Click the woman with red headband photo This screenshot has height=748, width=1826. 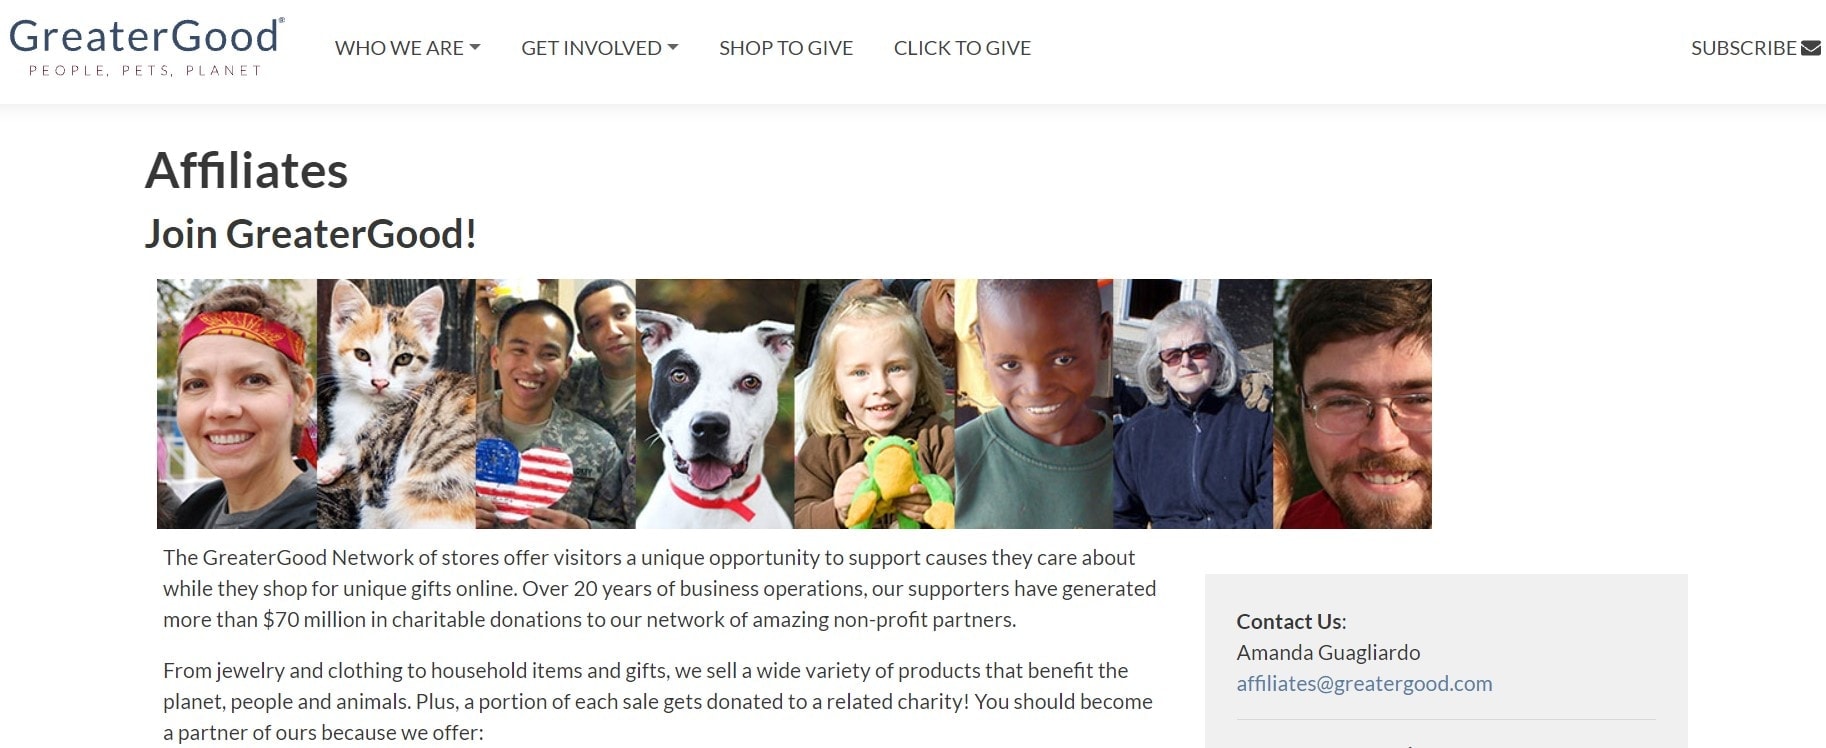point(237,404)
